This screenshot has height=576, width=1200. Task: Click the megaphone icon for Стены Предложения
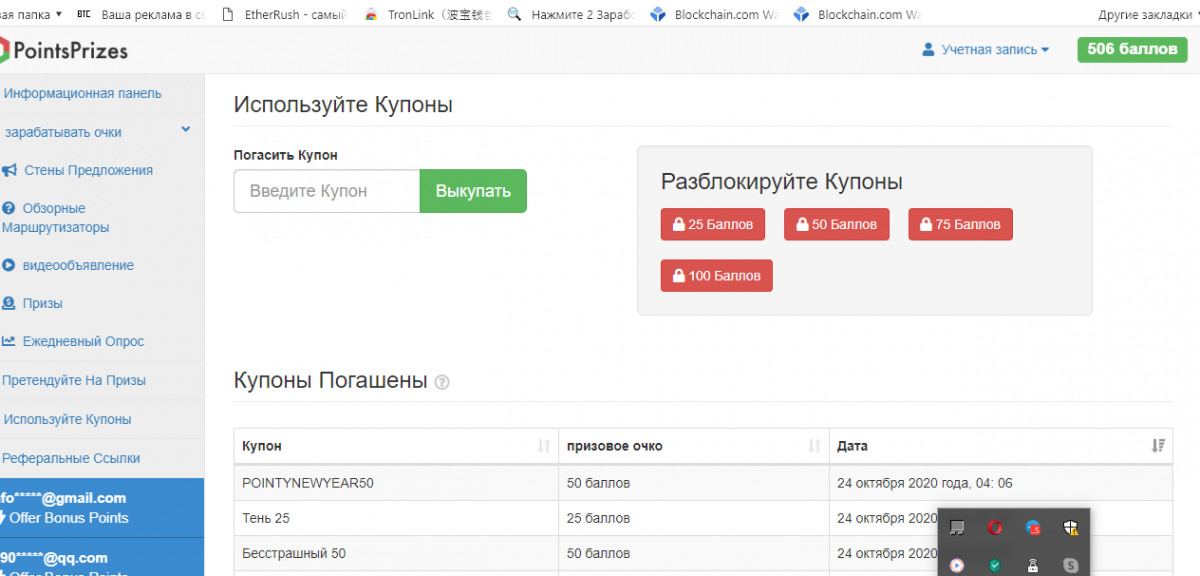(x=9, y=170)
